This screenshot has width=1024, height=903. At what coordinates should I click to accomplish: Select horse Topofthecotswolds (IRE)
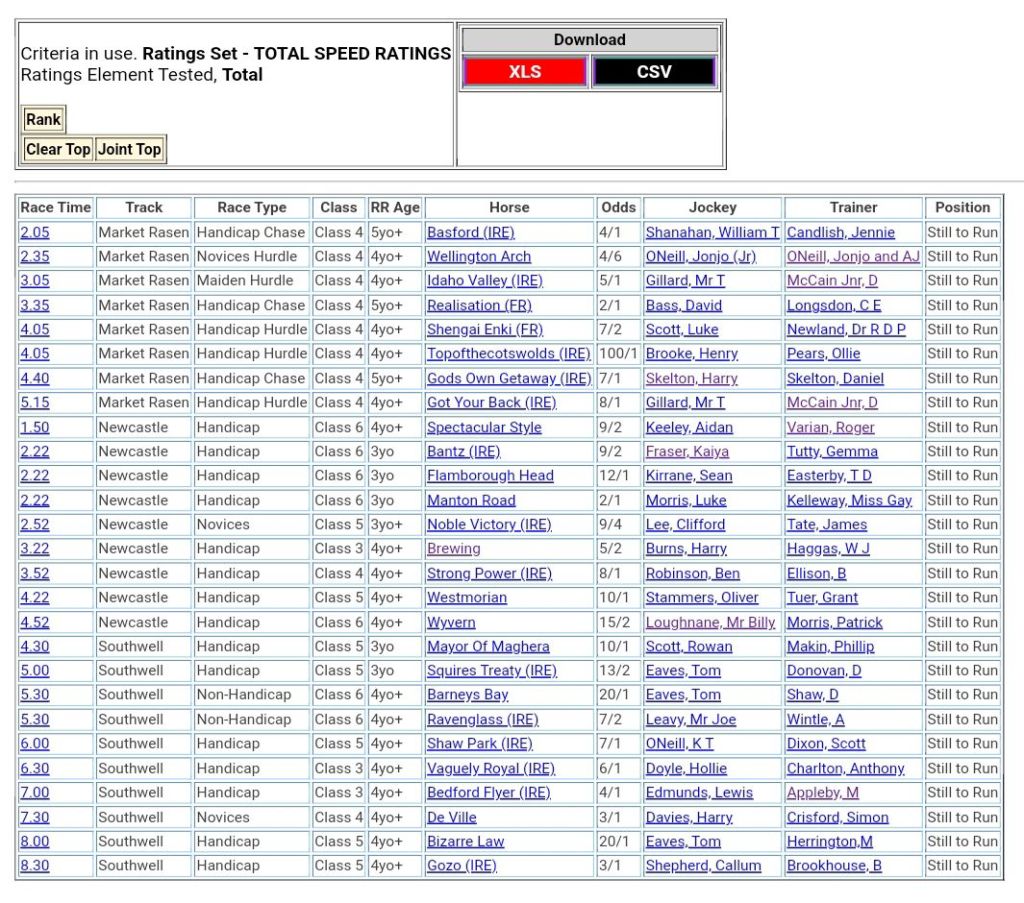510,353
